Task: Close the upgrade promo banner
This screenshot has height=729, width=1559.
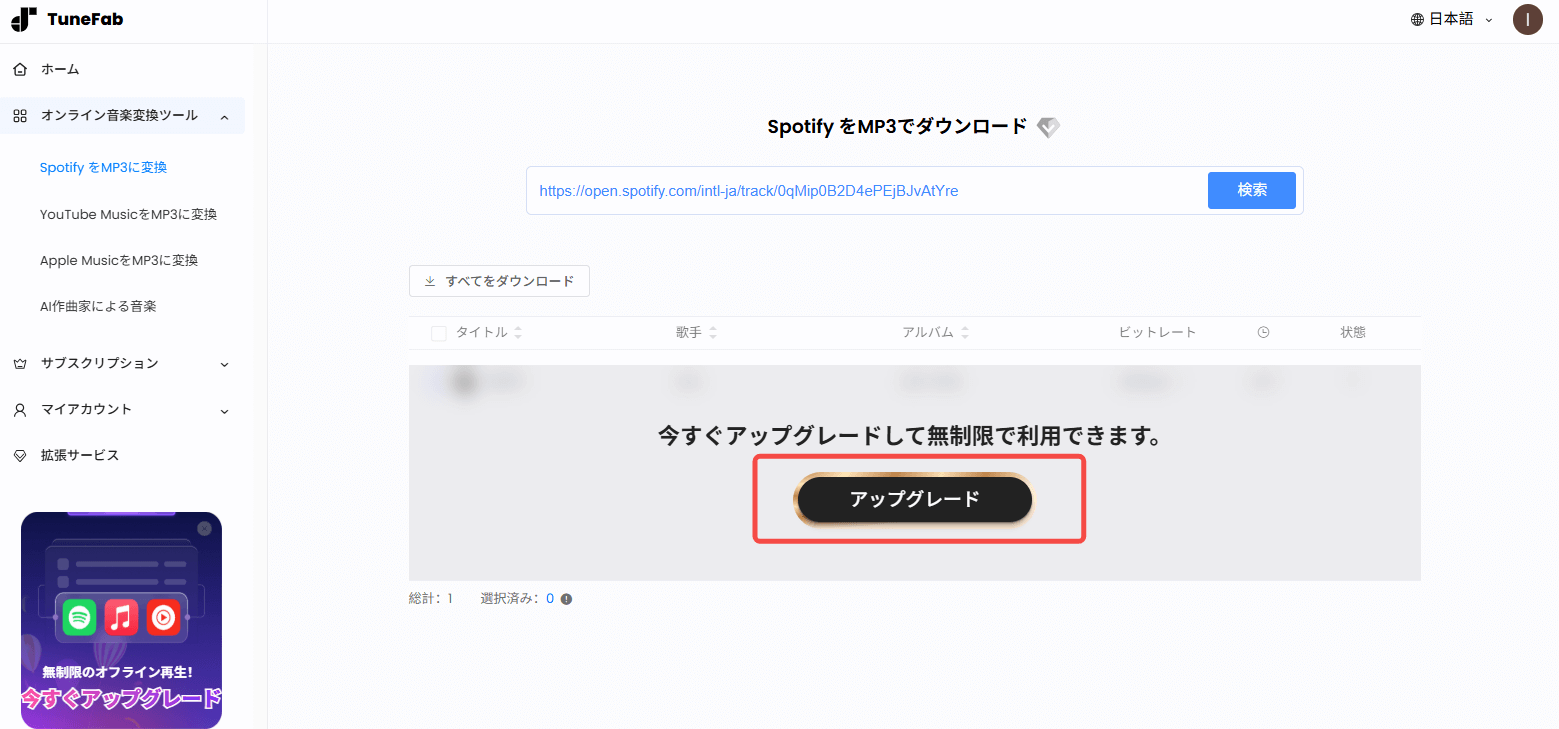Action: (204, 528)
